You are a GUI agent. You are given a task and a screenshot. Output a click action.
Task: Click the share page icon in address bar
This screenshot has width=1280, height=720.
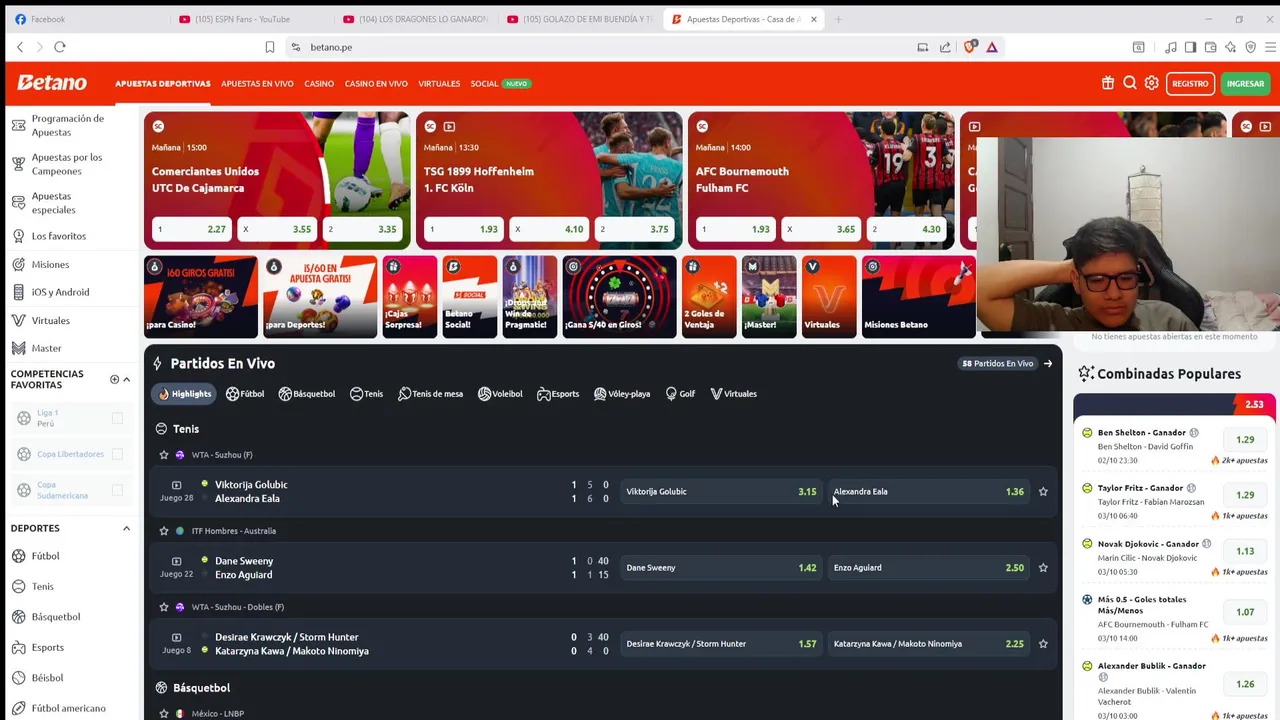945,47
